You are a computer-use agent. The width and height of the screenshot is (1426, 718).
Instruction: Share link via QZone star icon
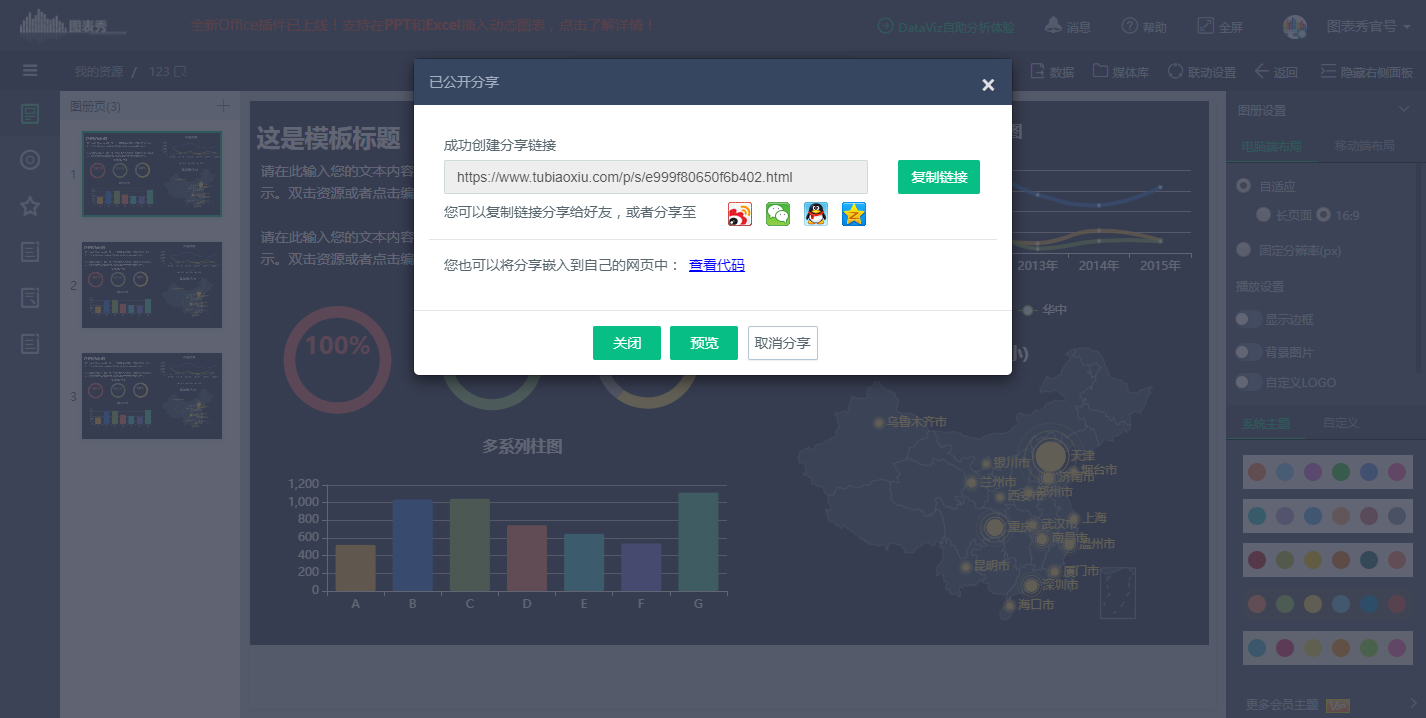[853, 214]
